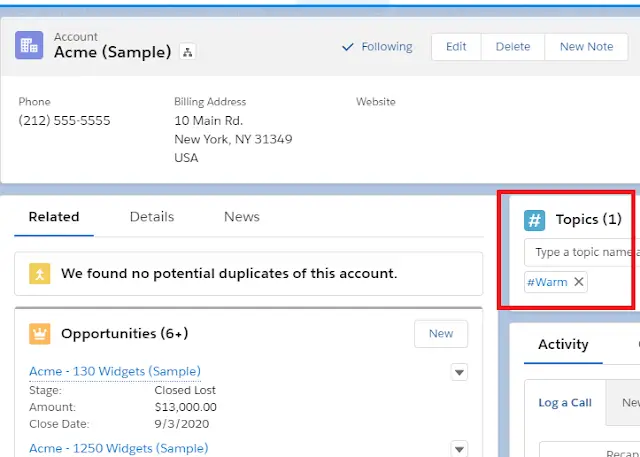The image size is (640, 457).
Task: Click phone number (212) 555-5555
Action: coord(64,120)
